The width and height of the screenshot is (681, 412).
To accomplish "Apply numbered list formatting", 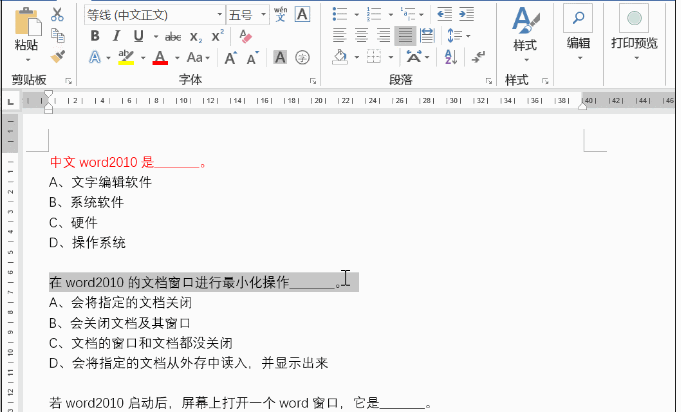I will tap(374, 14).
